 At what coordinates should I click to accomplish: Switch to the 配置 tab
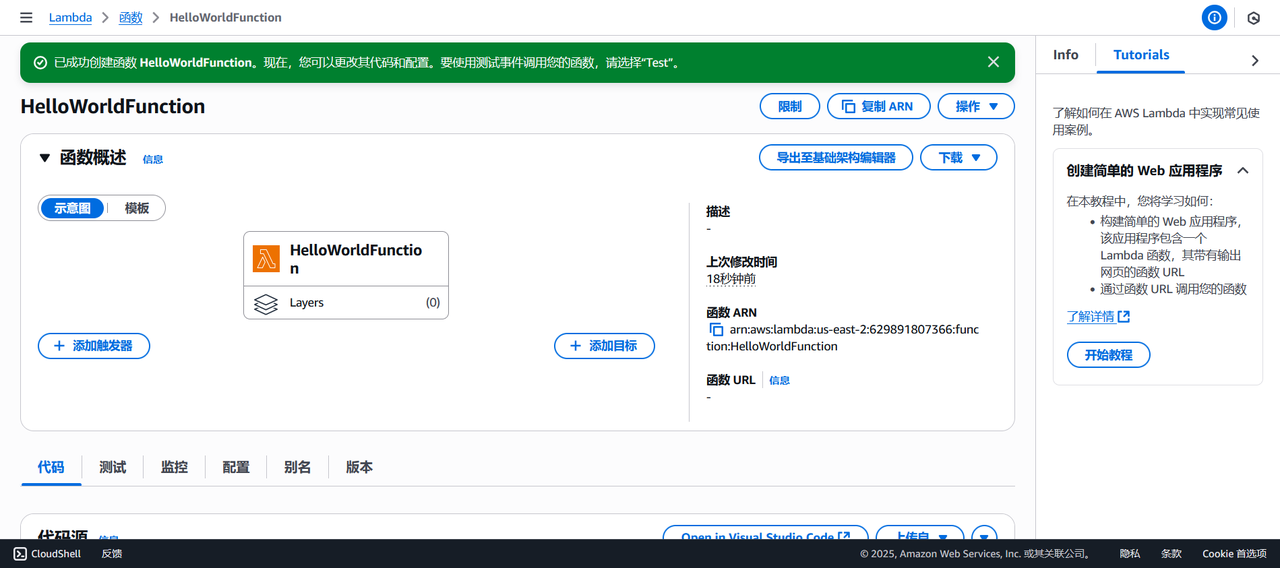click(236, 467)
